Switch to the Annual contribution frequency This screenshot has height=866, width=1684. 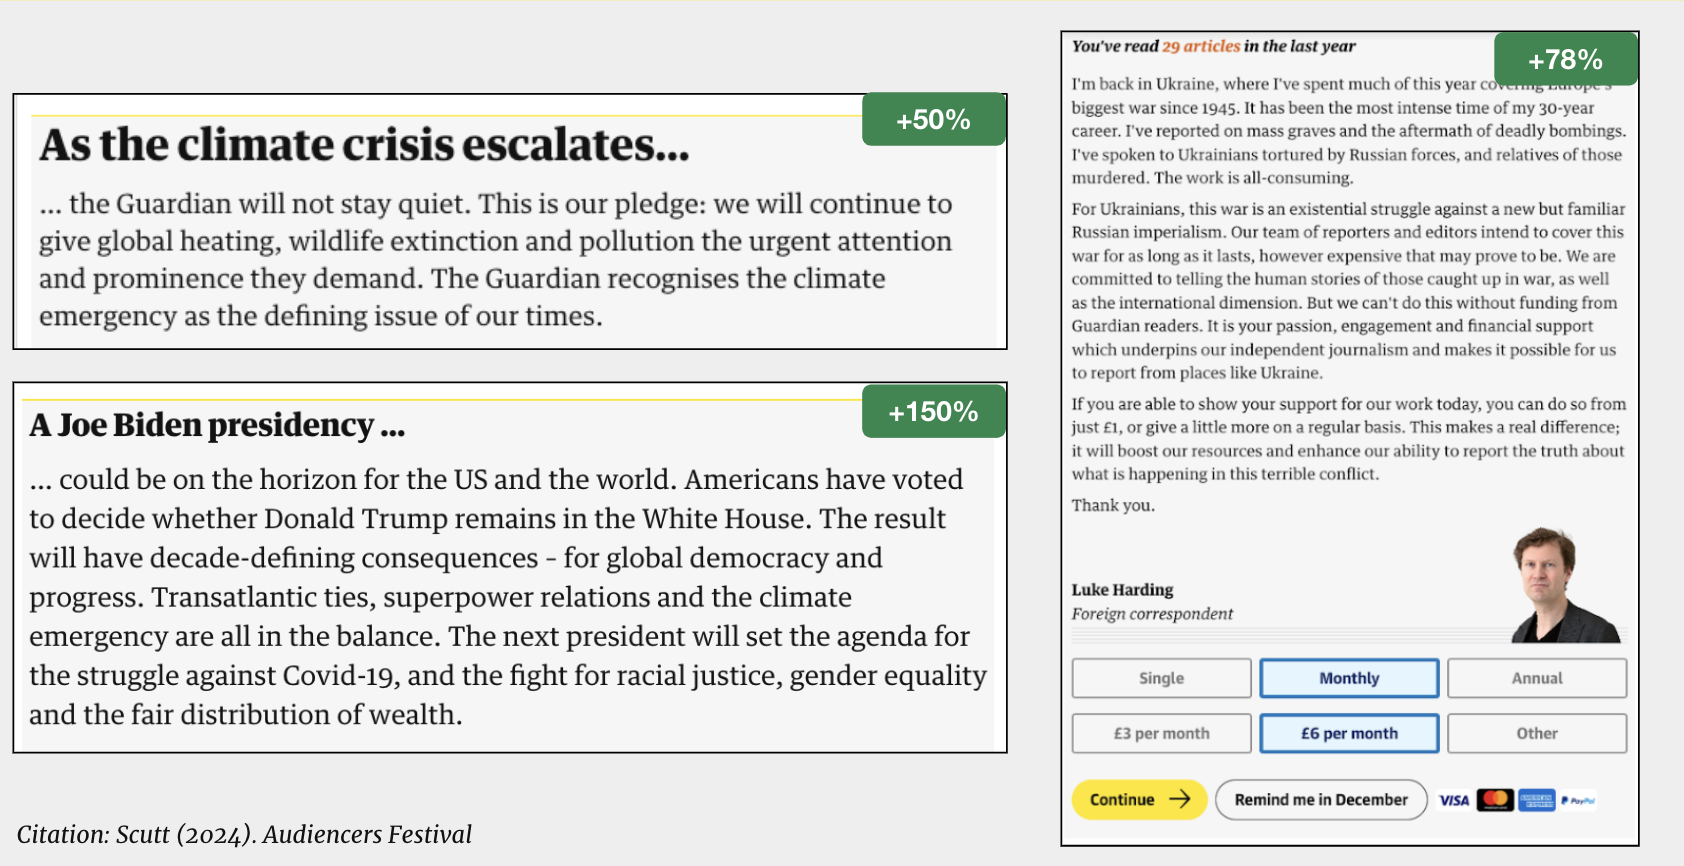tap(1537, 678)
